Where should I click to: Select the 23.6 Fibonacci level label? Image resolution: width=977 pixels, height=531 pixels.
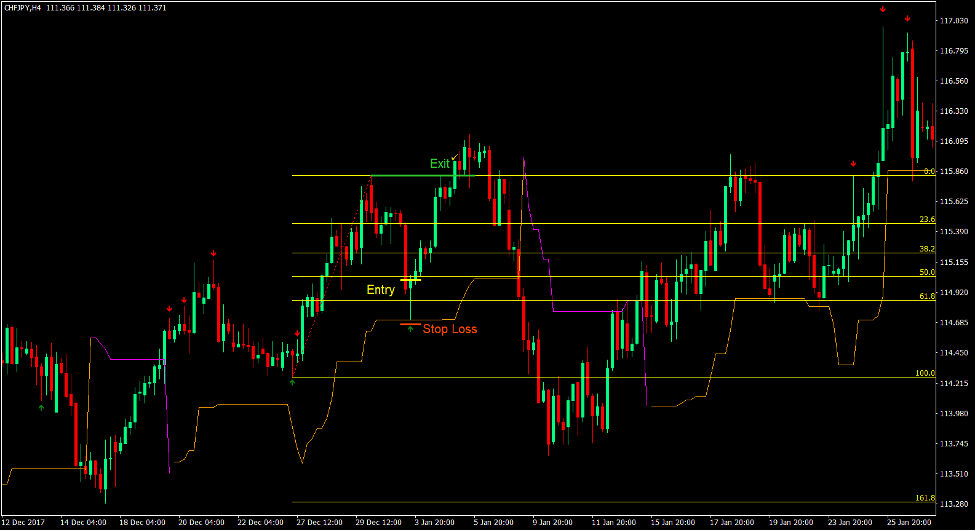pyautogui.click(x=926, y=219)
